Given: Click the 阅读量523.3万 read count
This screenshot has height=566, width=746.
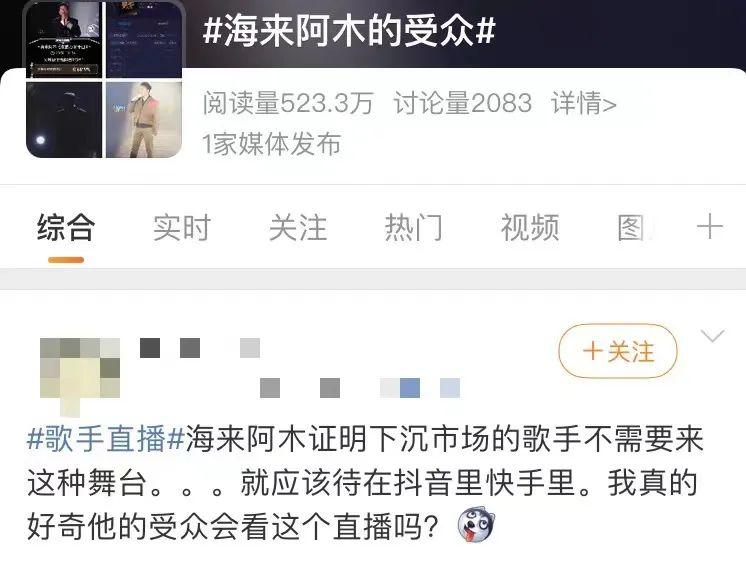Looking at the screenshot, I should coord(288,103).
